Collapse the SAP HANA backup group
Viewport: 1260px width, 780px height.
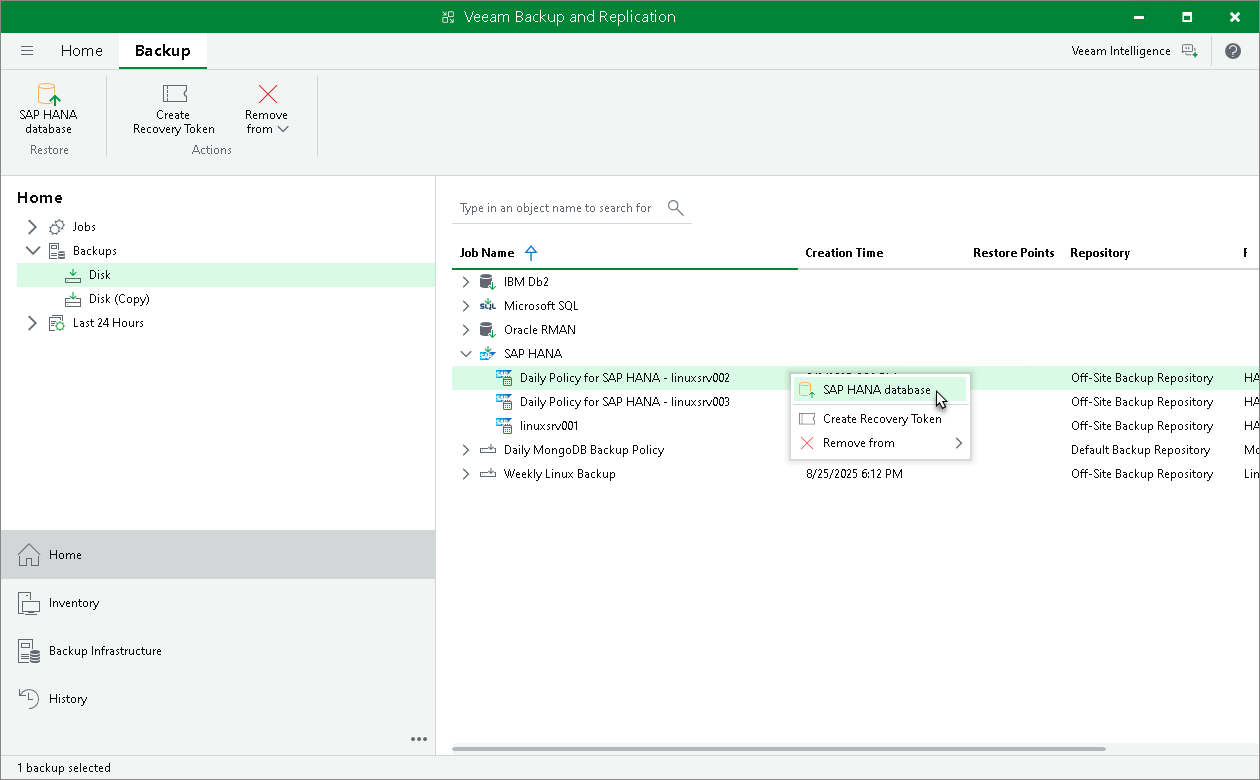point(465,354)
